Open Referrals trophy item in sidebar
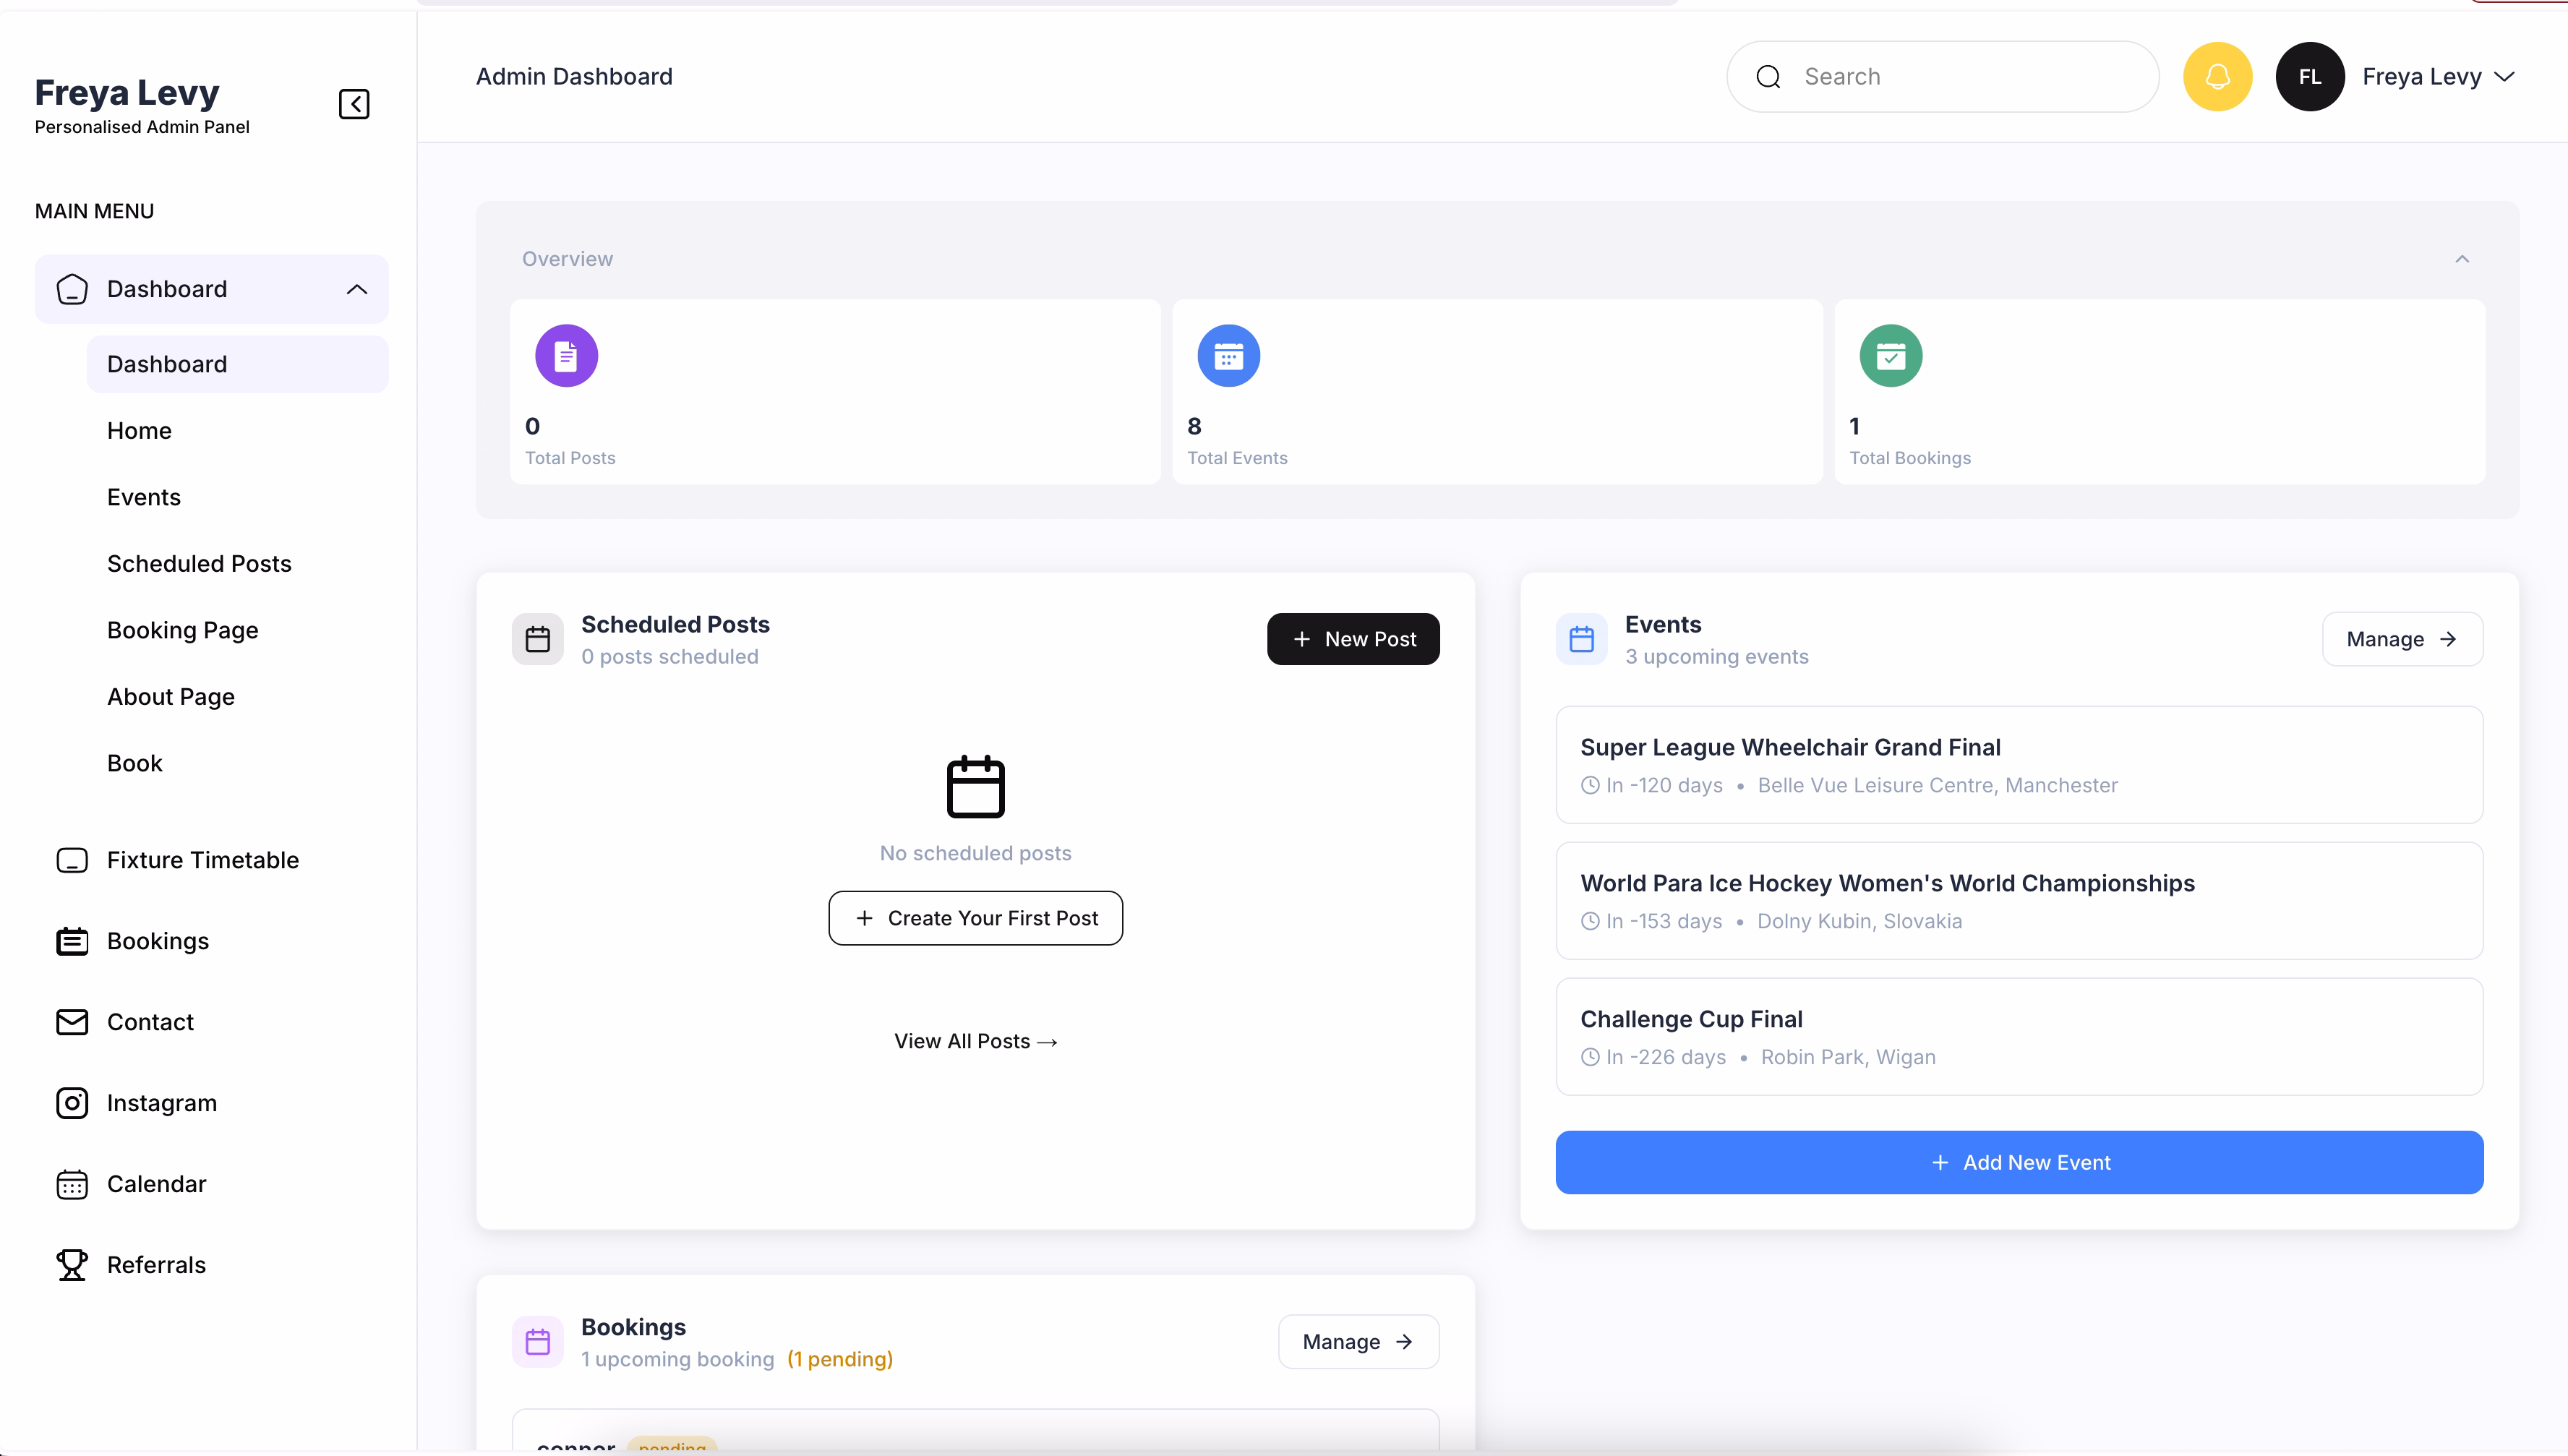Screen dimensions: 2568x1456 (x=155, y=1265)
